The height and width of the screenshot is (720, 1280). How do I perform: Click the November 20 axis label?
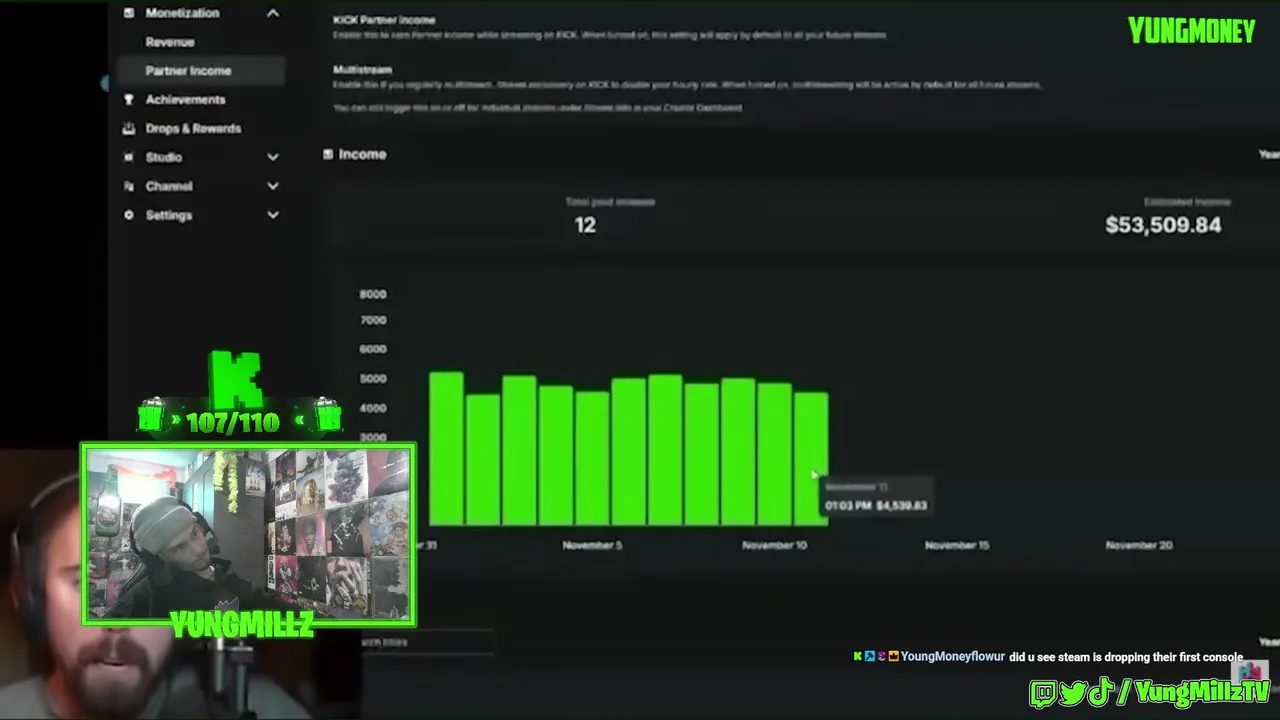[x=1139, y=545]
